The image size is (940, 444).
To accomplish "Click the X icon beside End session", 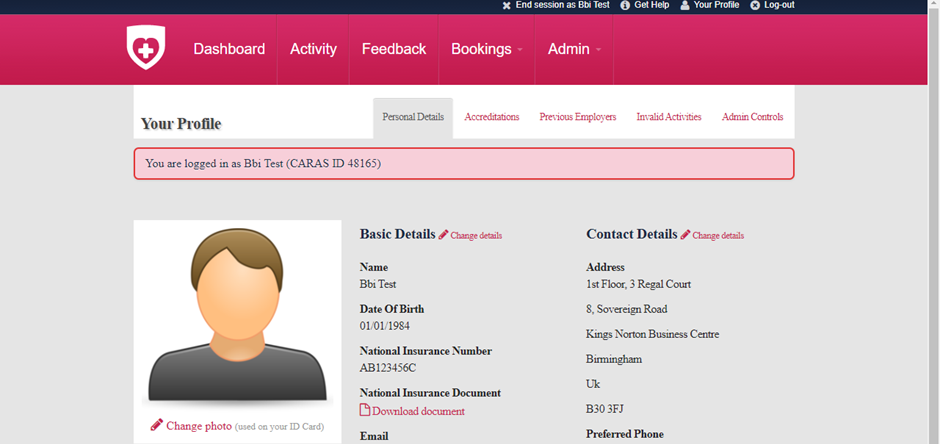I will (507, 5).
